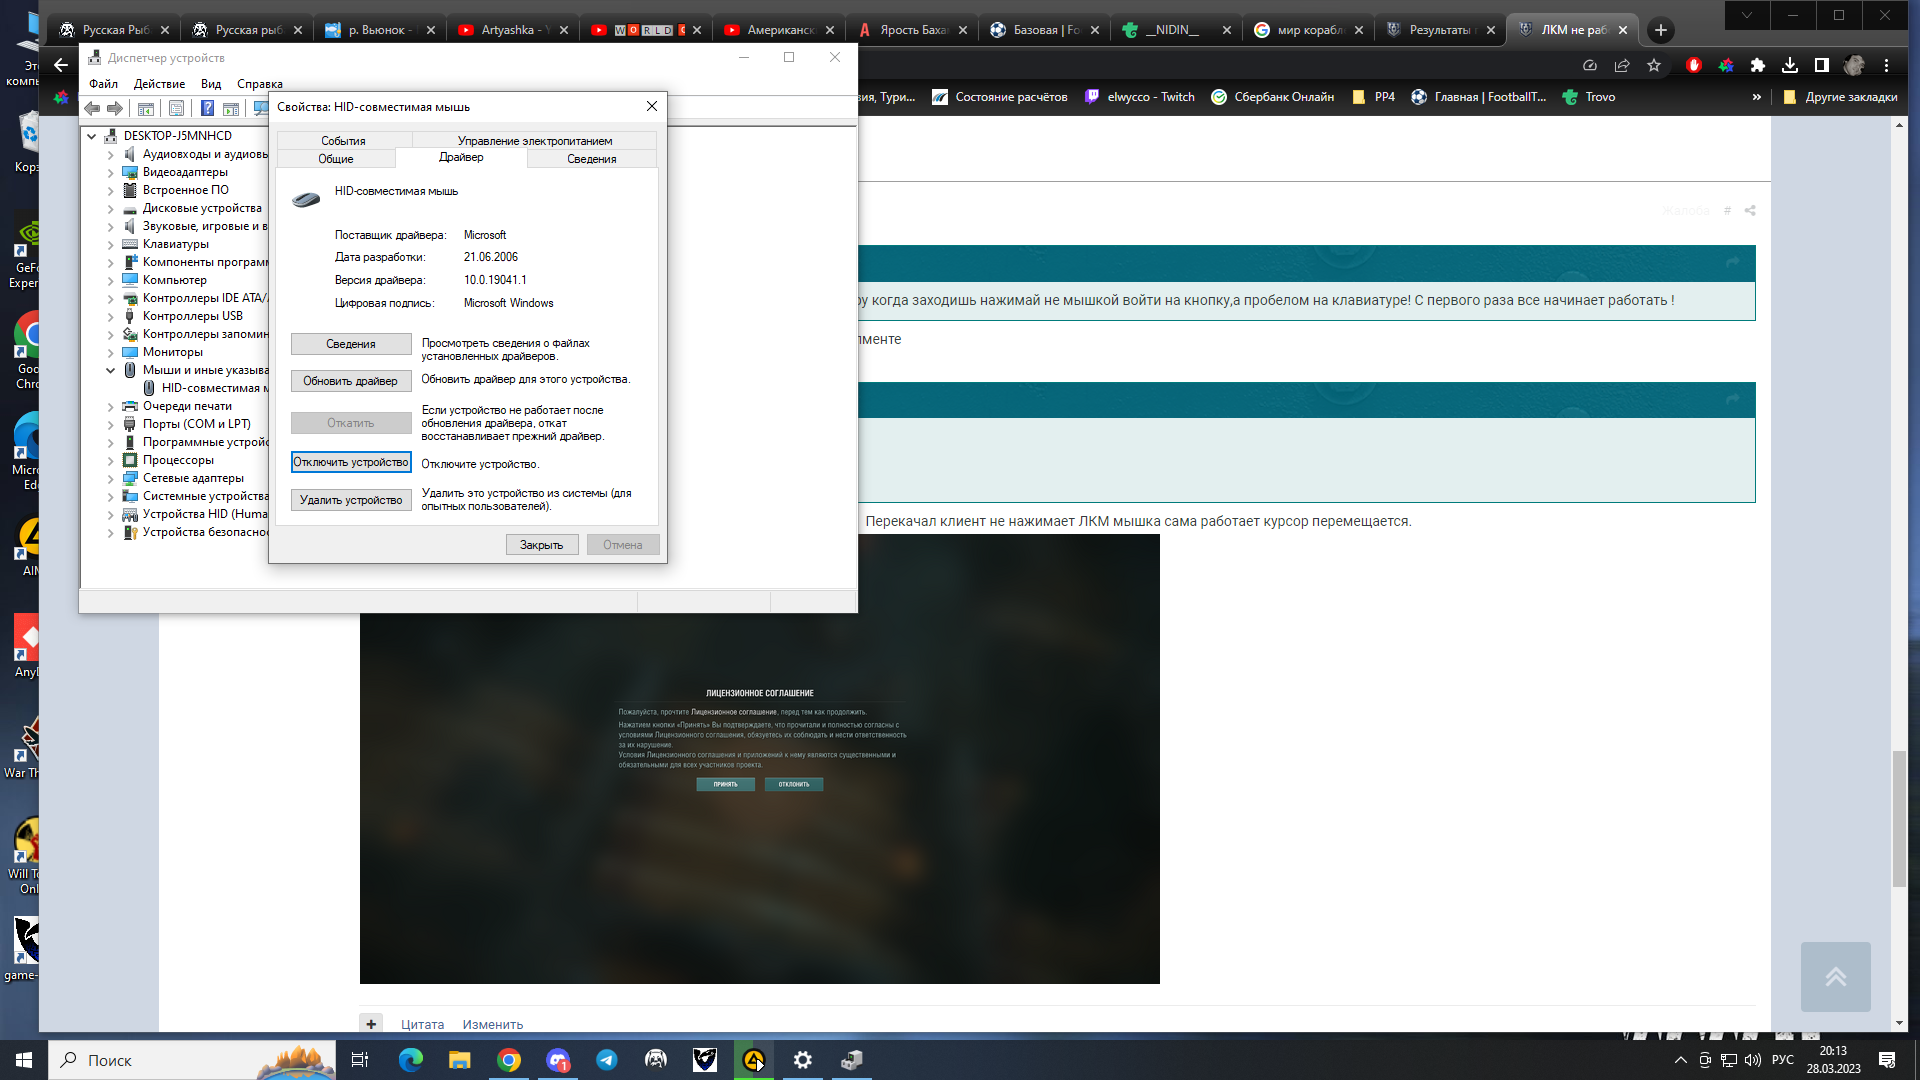Open the Сбербанк Онлайн bookmark
Viewport: 1920px width, 1080px height.
coord(1272,97)
